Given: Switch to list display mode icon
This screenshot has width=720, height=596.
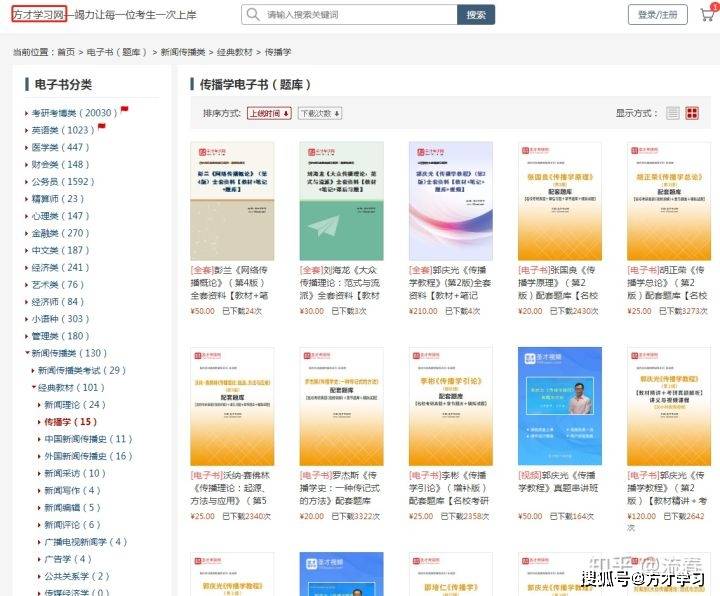Looking at the screenshot, I should tap(673, 113).
